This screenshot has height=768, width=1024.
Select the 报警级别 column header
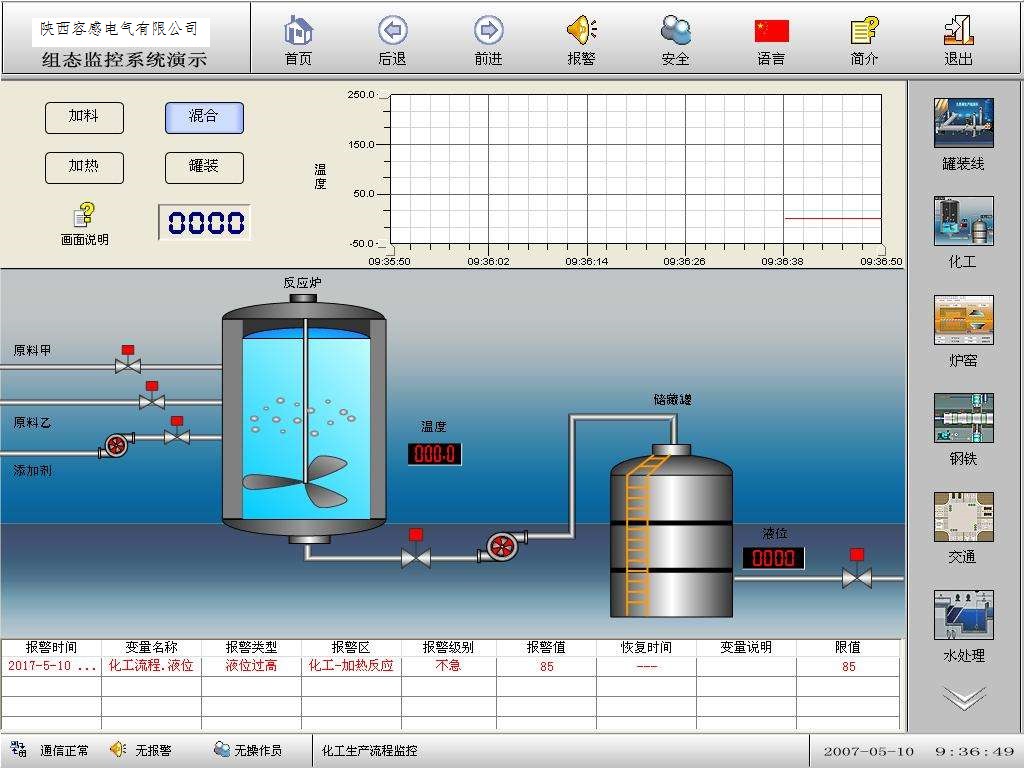[449, 647]
